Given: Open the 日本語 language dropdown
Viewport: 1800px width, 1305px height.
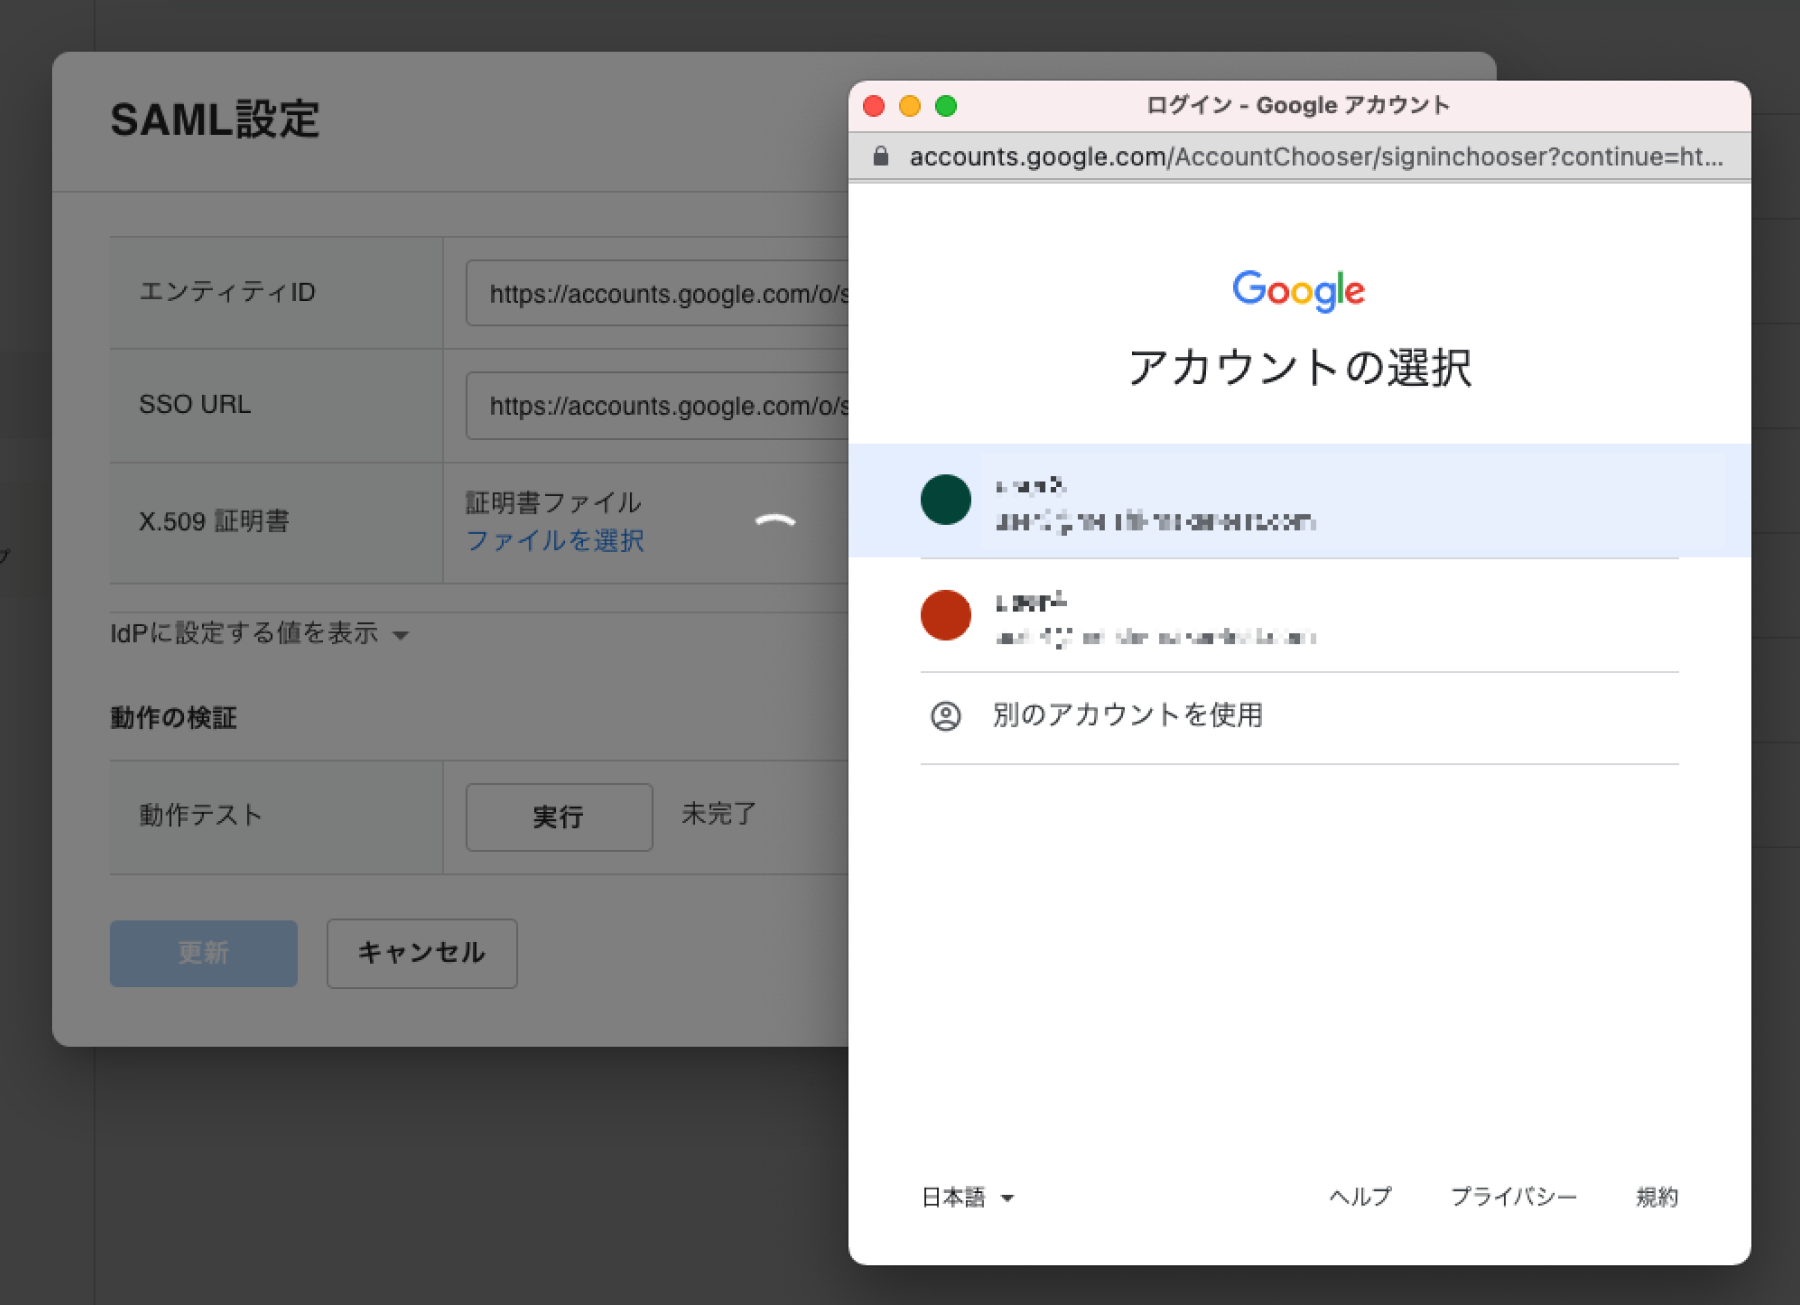Looking at the screenshot, I should point(967,1197).
